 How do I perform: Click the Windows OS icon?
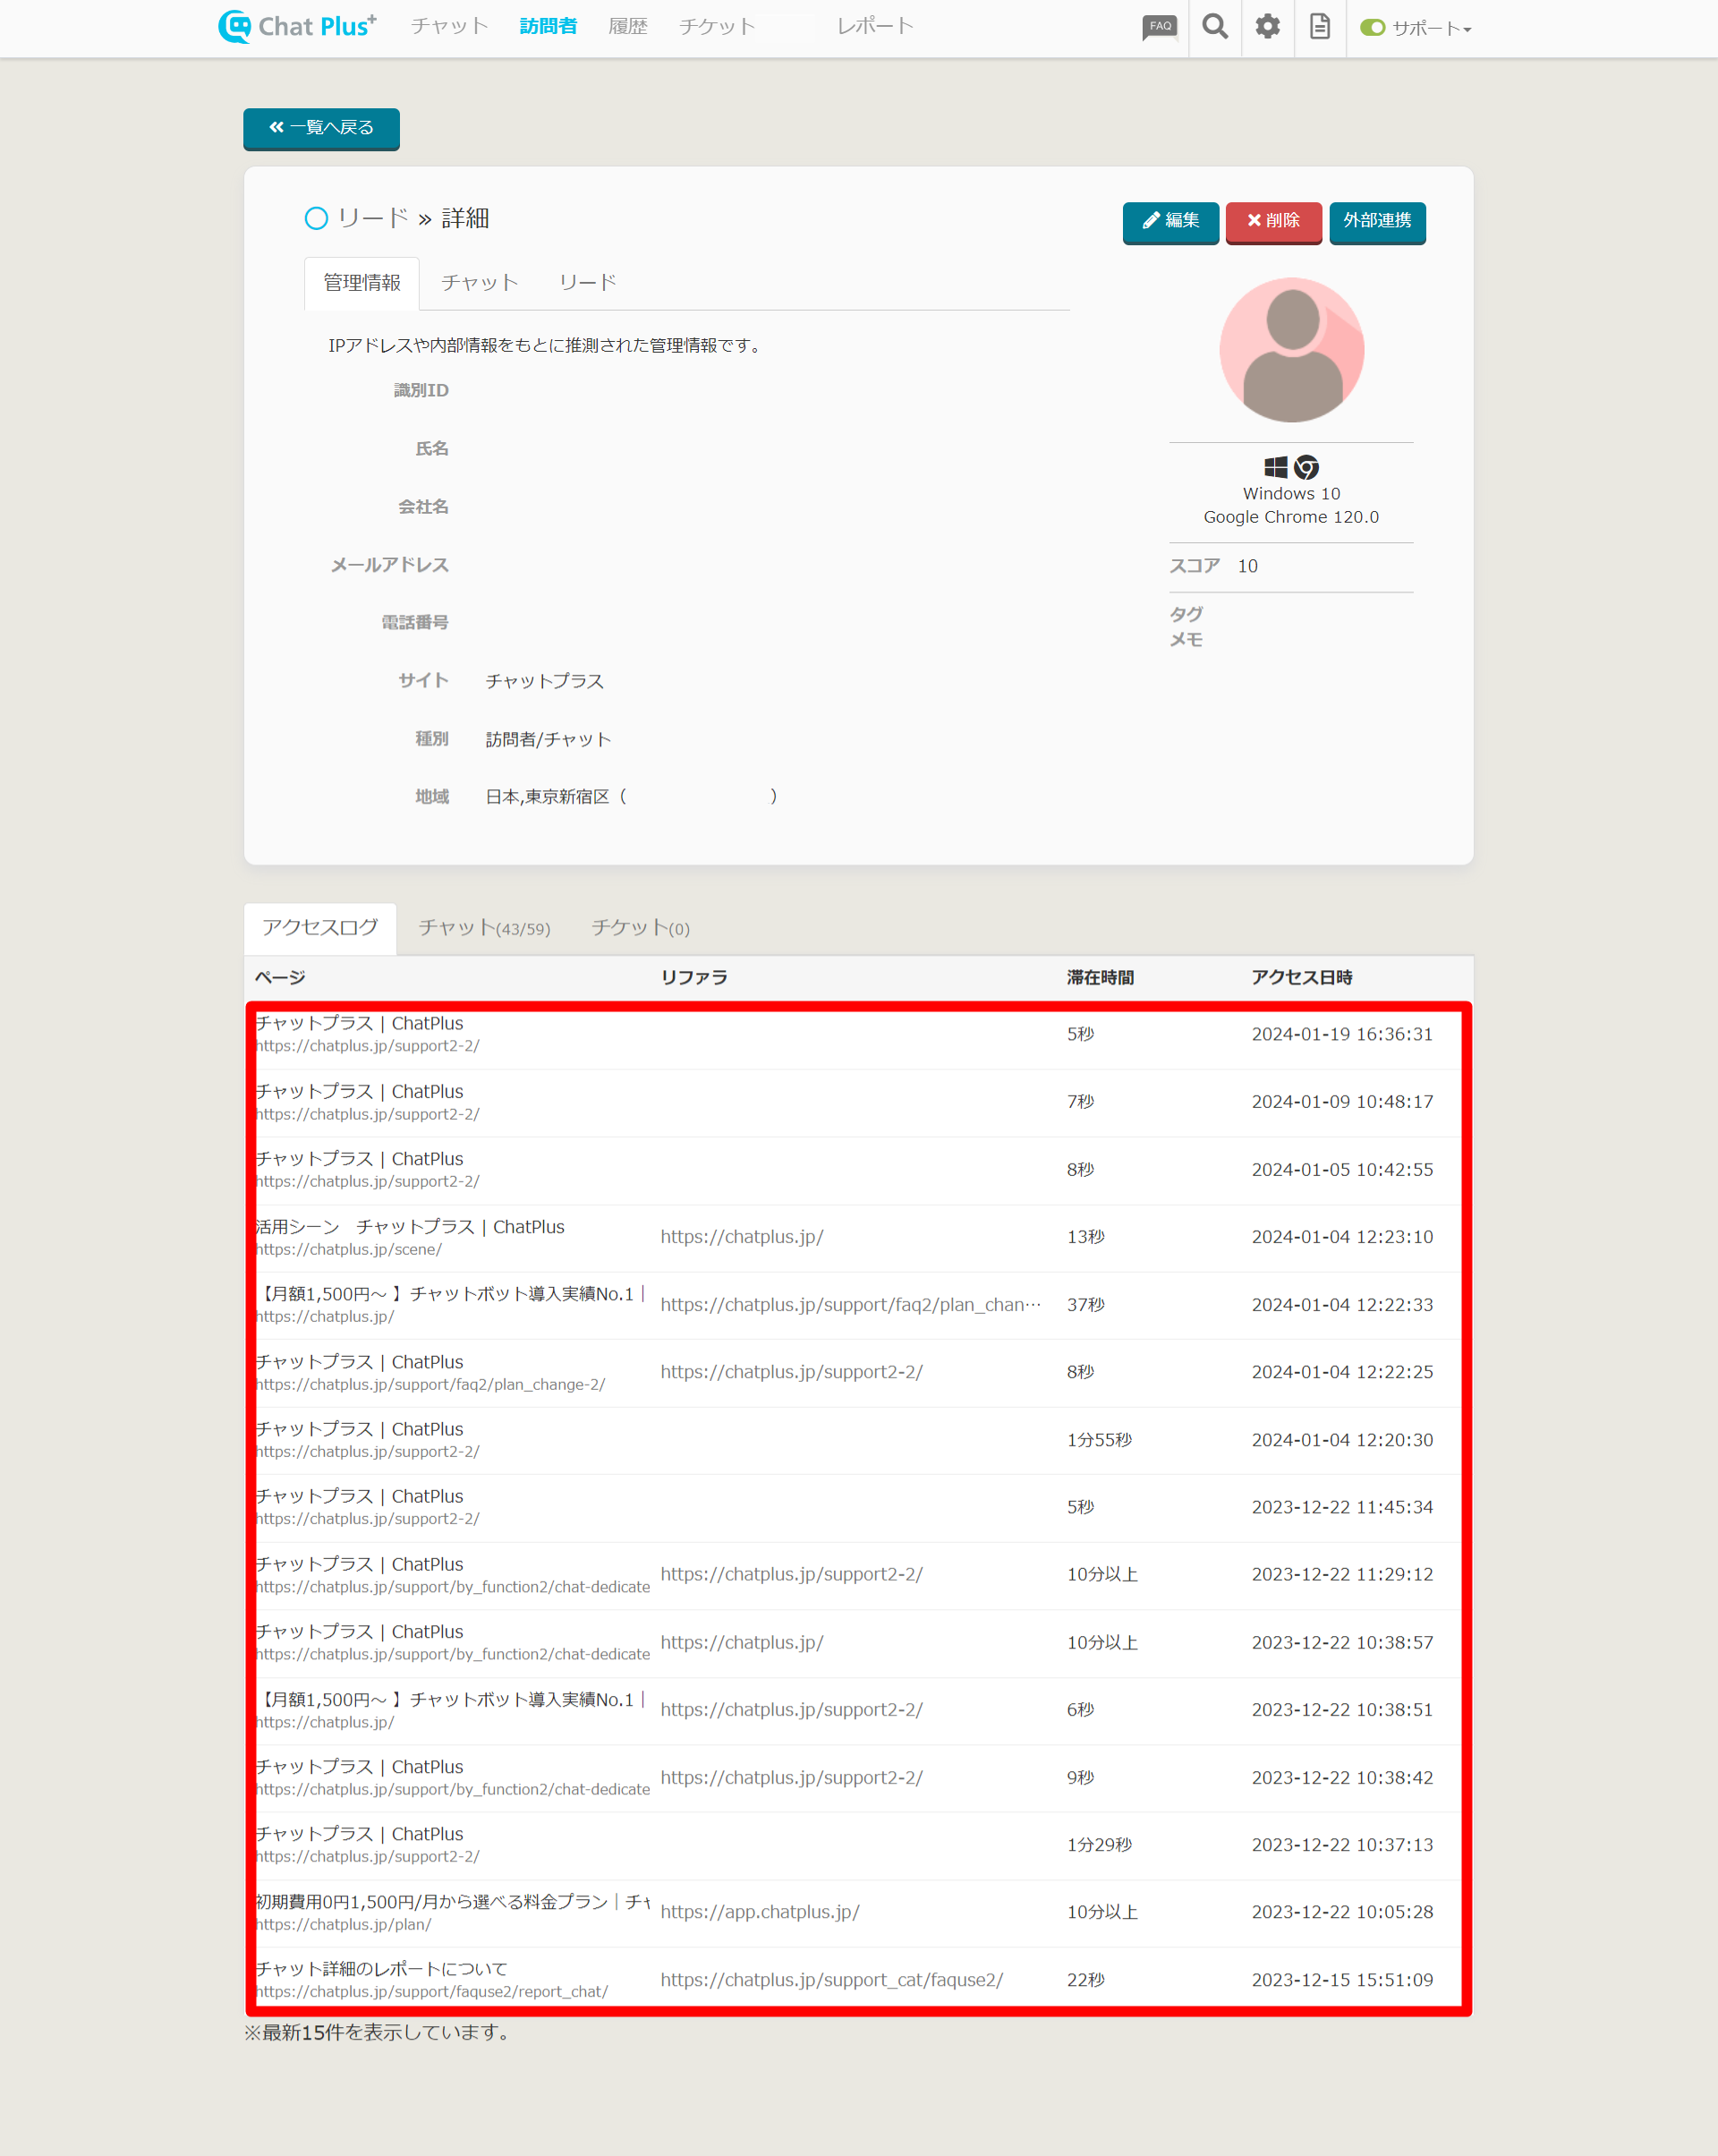pos(1275,467)
